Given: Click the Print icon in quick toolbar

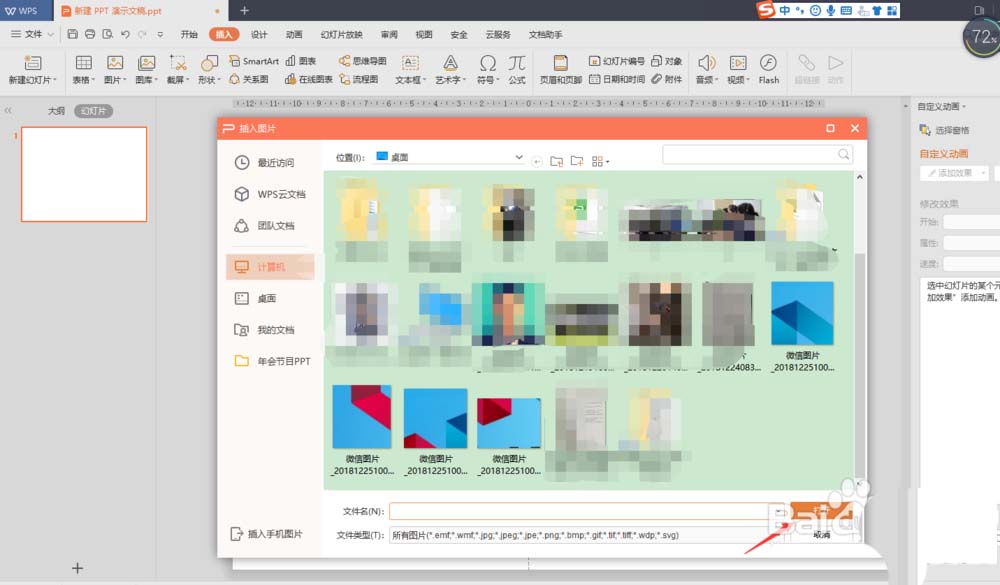Looking at the screenshot, I should (x=90, y=34).
